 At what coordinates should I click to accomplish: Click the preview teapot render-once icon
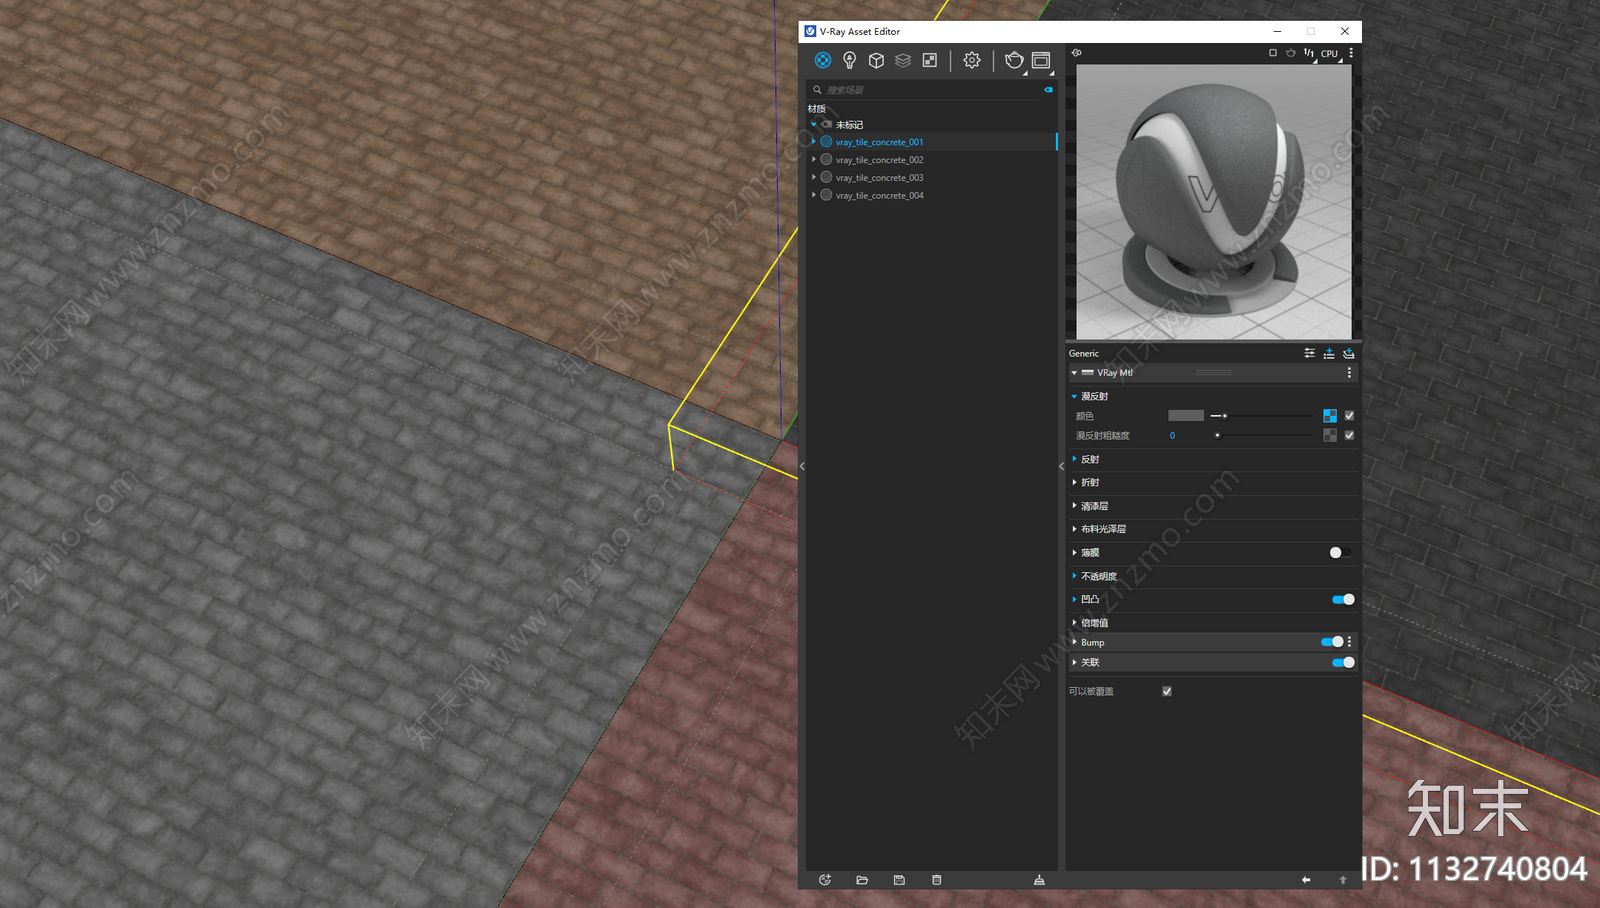point(1291,53)
